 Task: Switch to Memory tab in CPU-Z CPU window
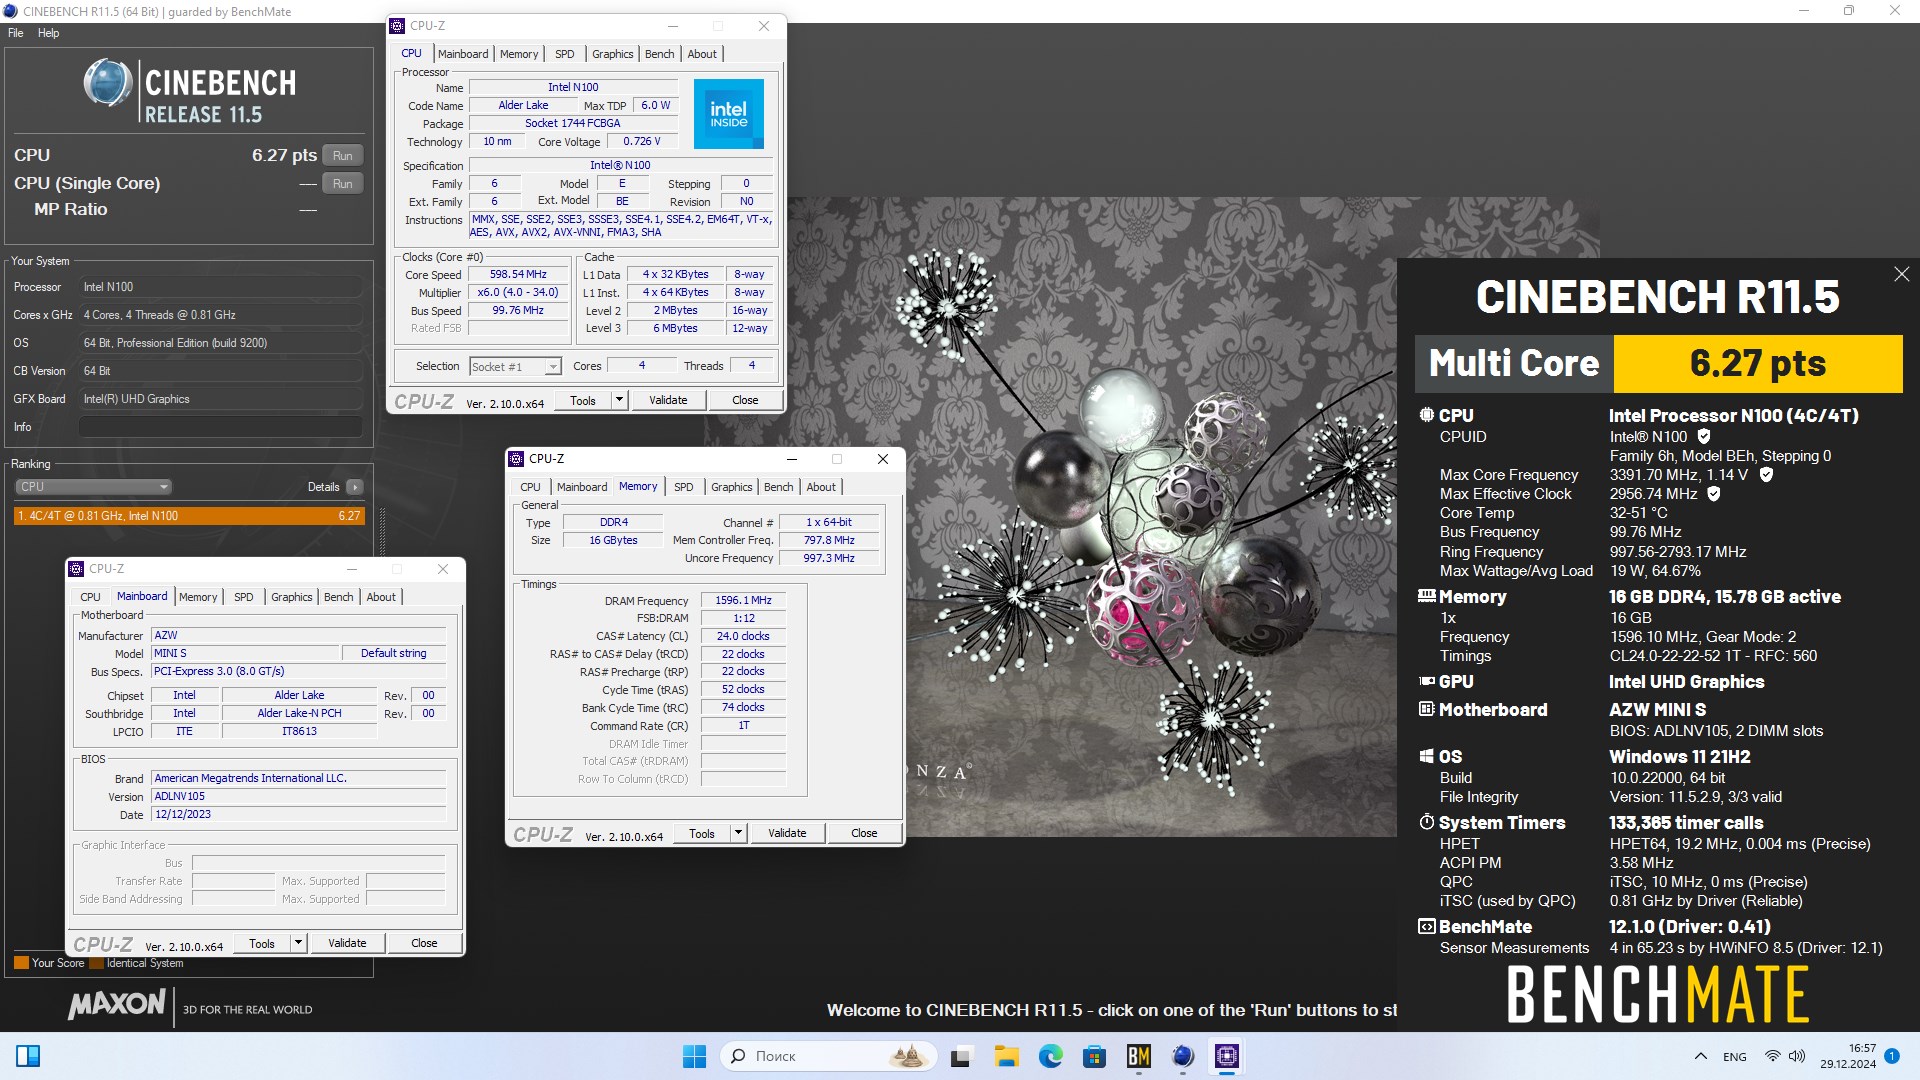tap(519, 54)
